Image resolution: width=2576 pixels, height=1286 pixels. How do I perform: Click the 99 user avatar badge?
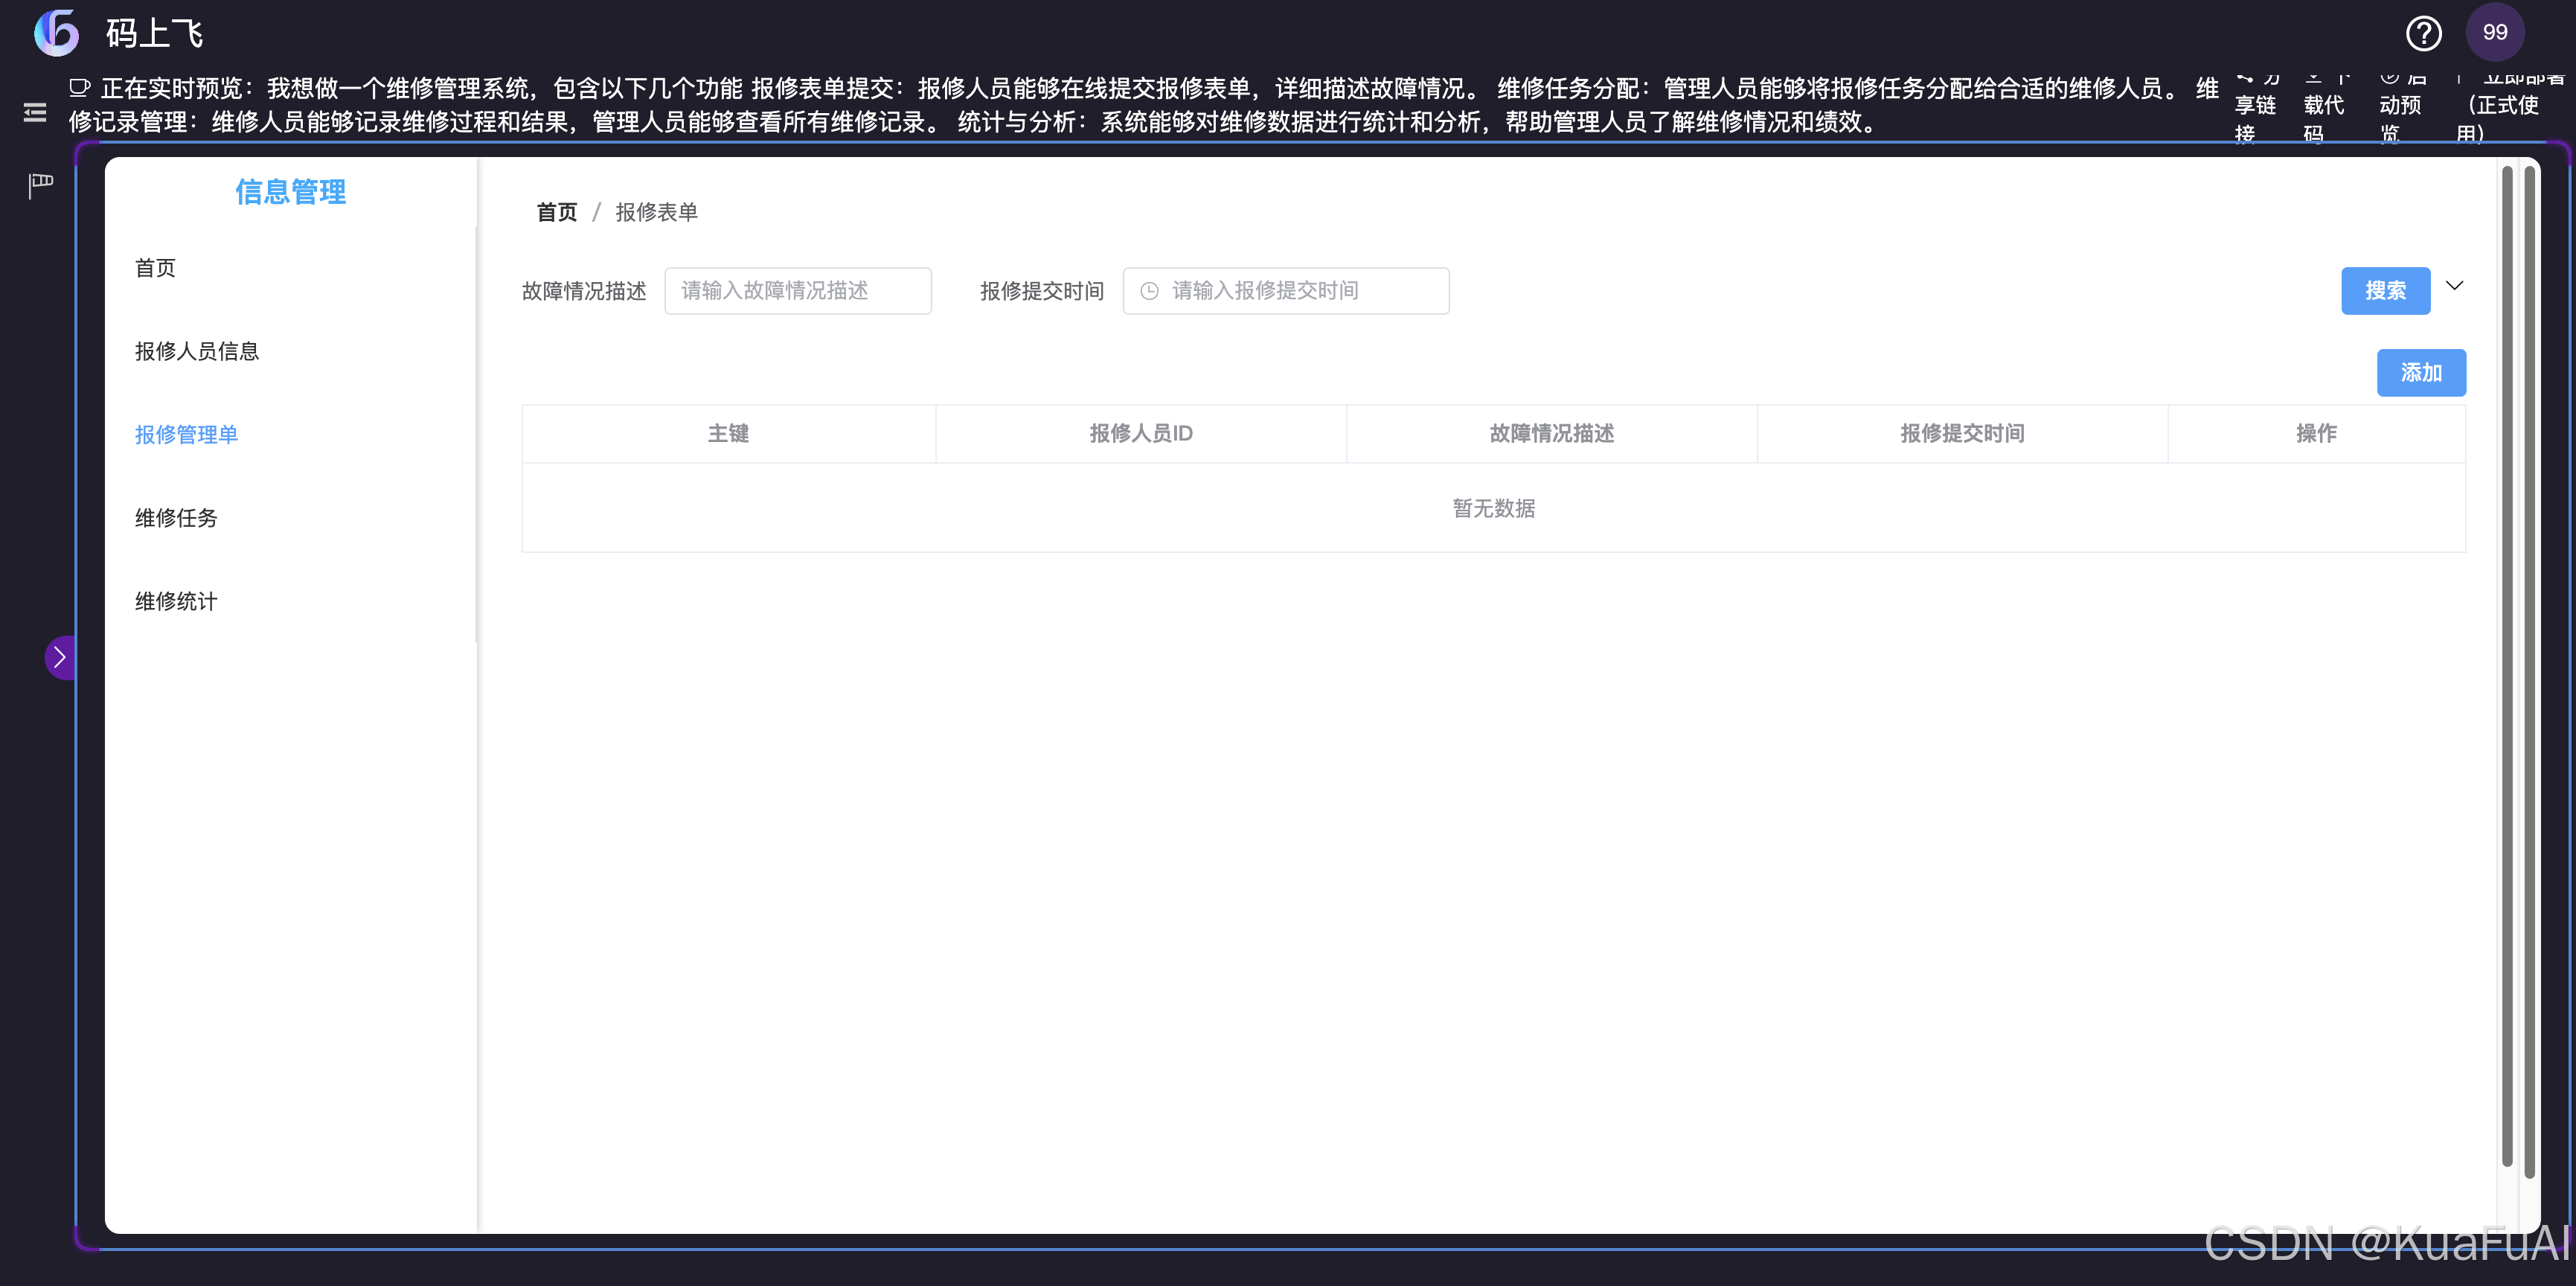tap(2495, 33)
